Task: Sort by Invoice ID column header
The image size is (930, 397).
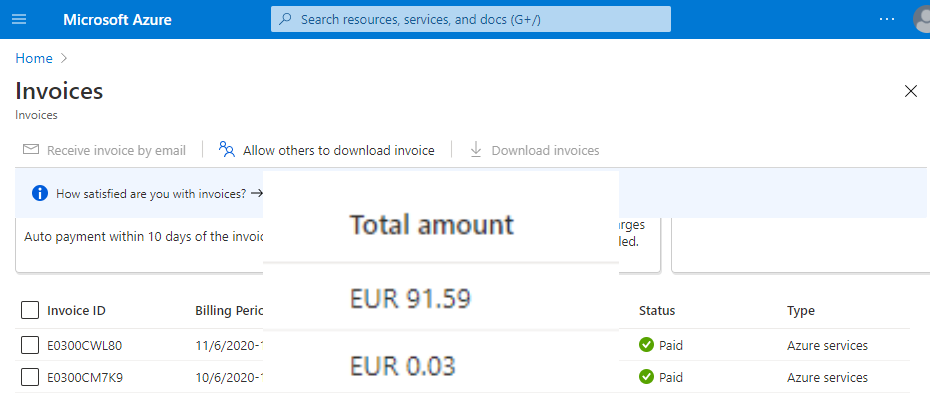Action: tap(77, 310)
